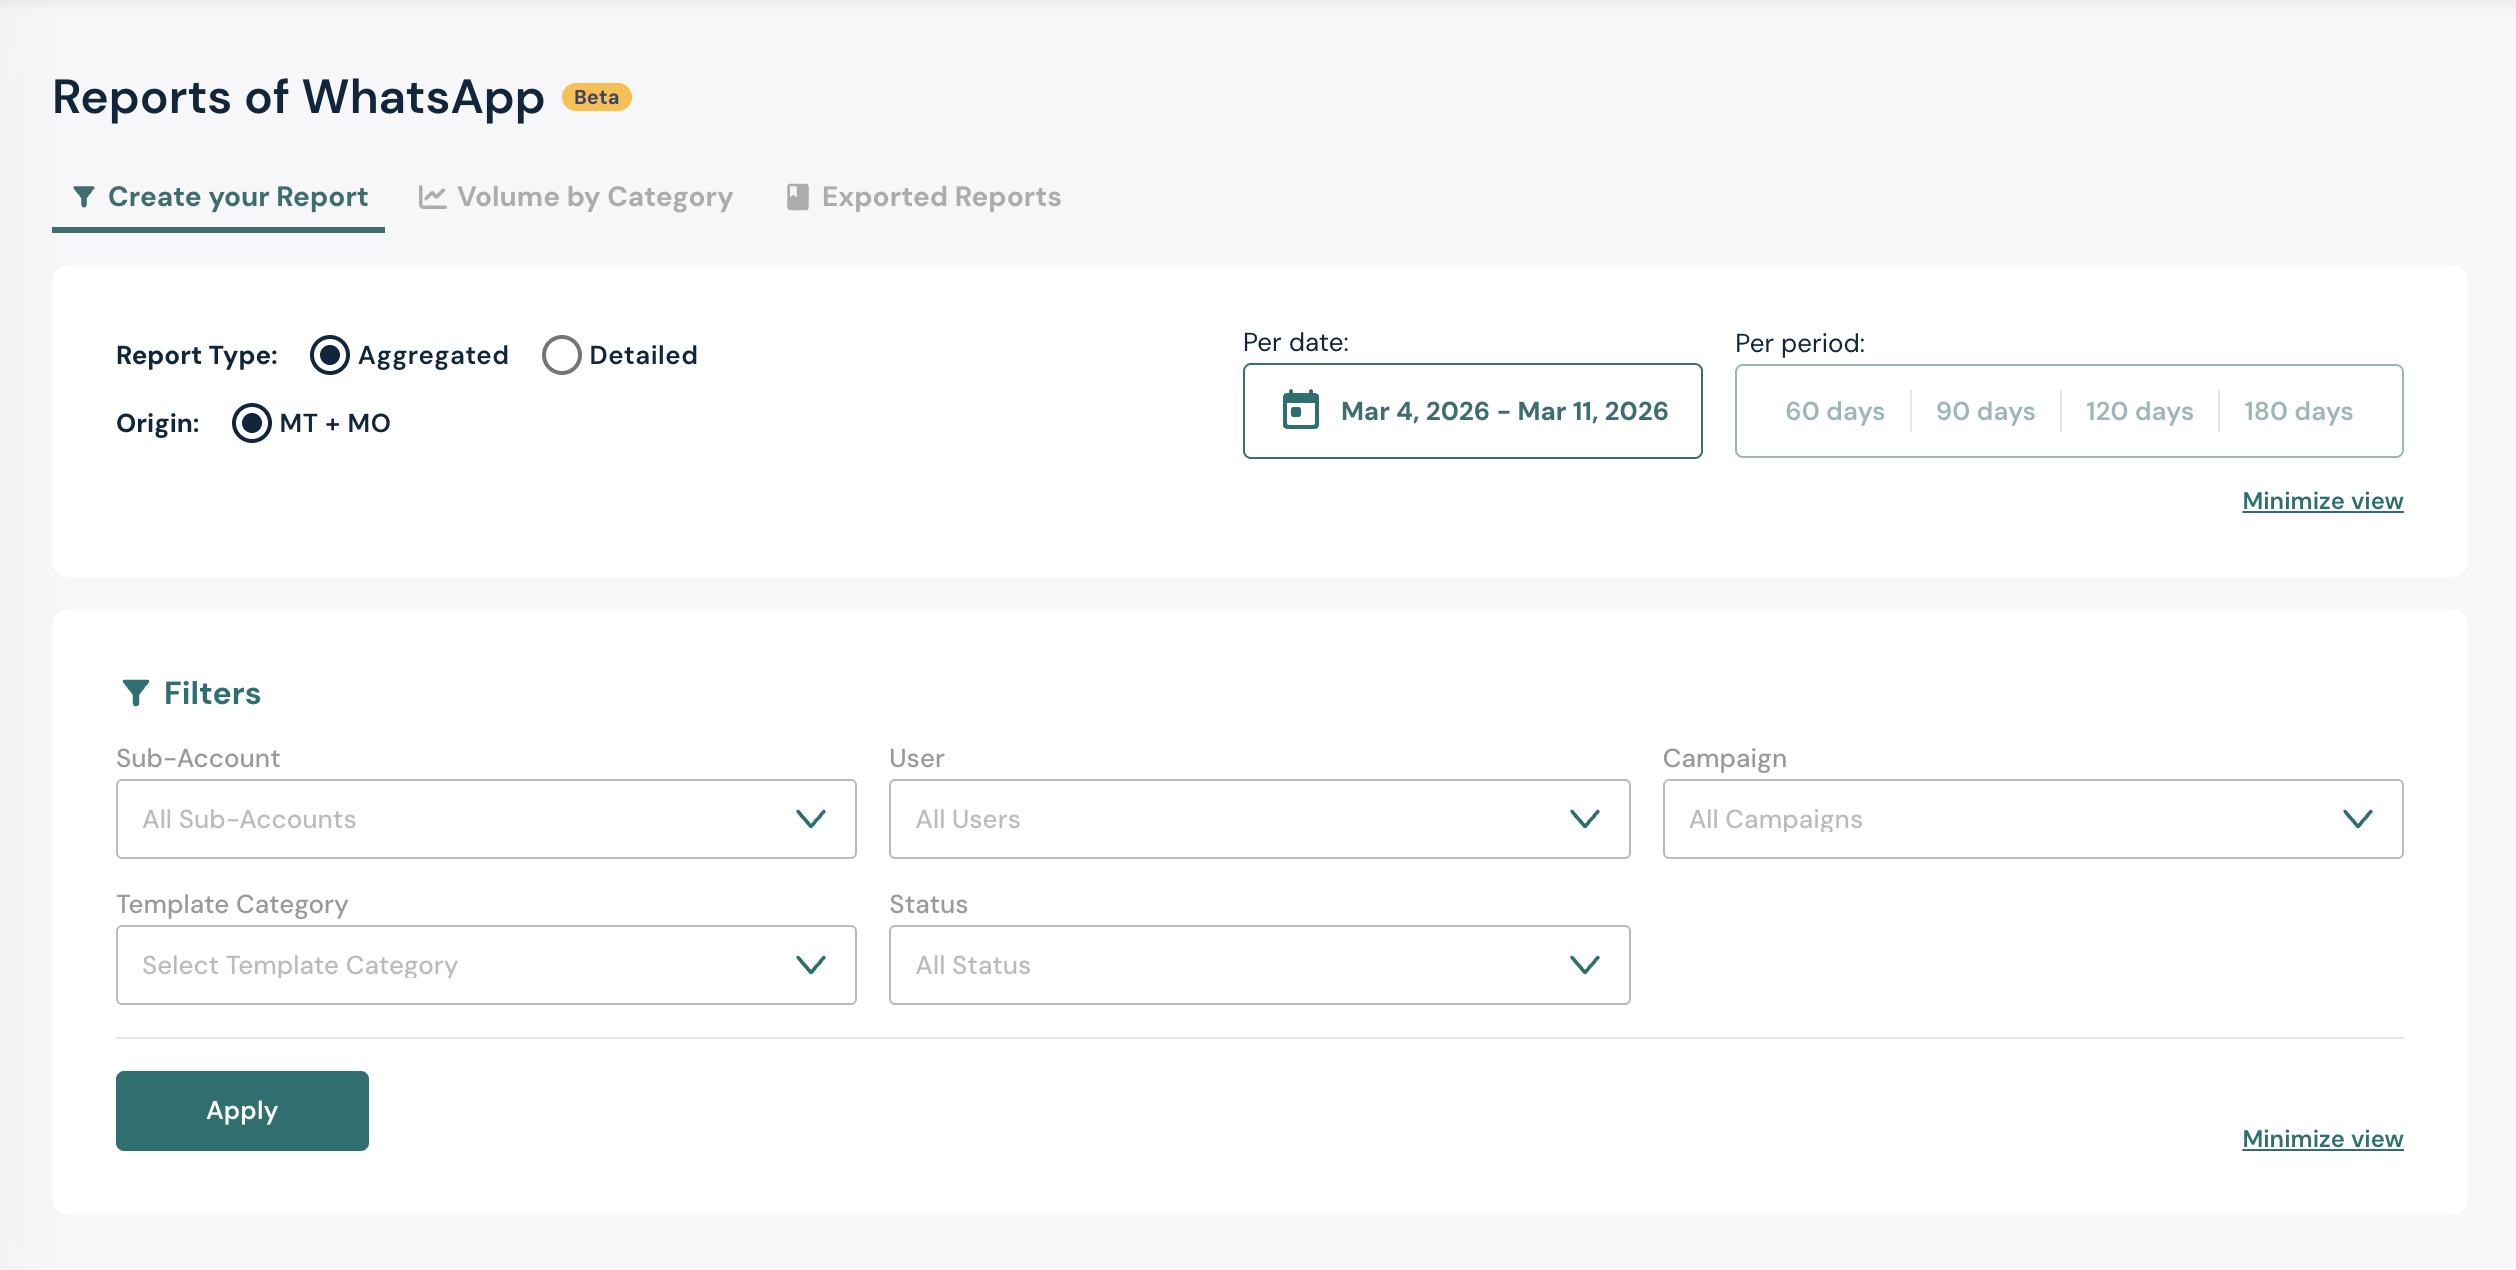Click the Beta badge next to title
The image size is (2516, 1270).
tap(596, 97)
